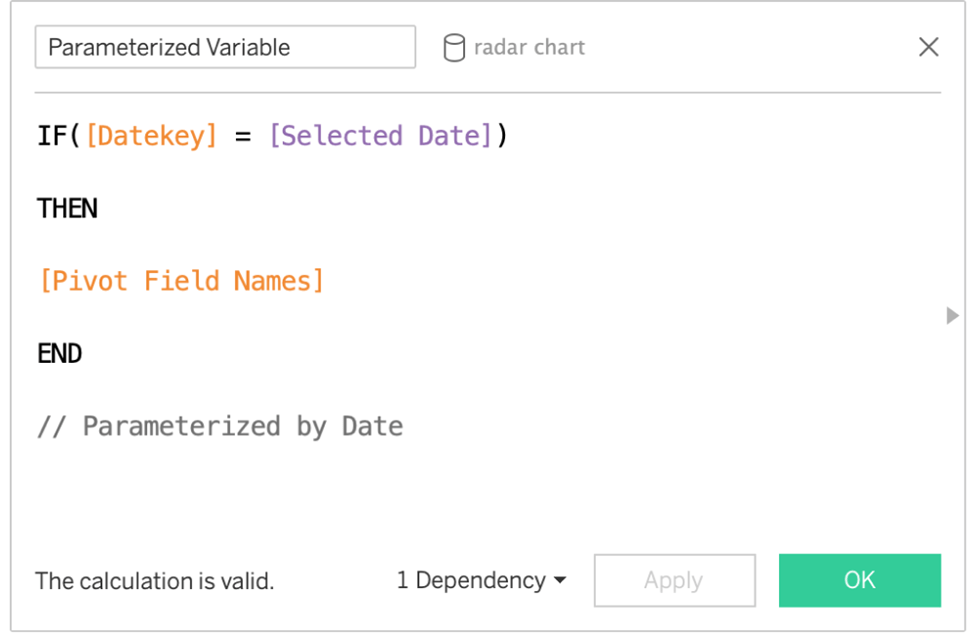Screen dimensions: 975x634
Task: Click the THEN keyword in the formula
Action: click(66, 208)
